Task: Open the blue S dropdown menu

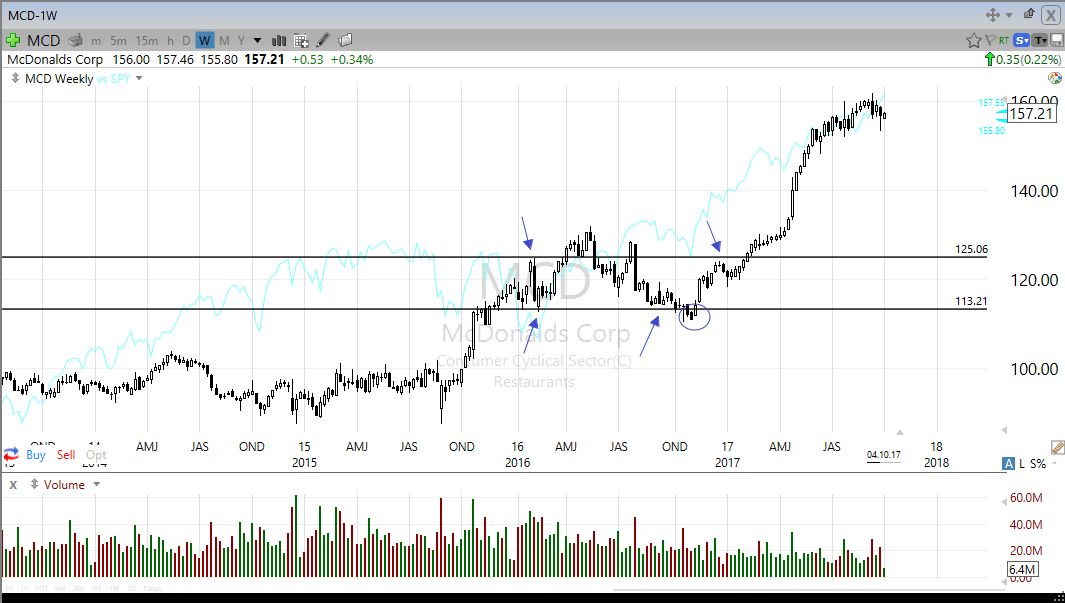Action: point(1021,40)
